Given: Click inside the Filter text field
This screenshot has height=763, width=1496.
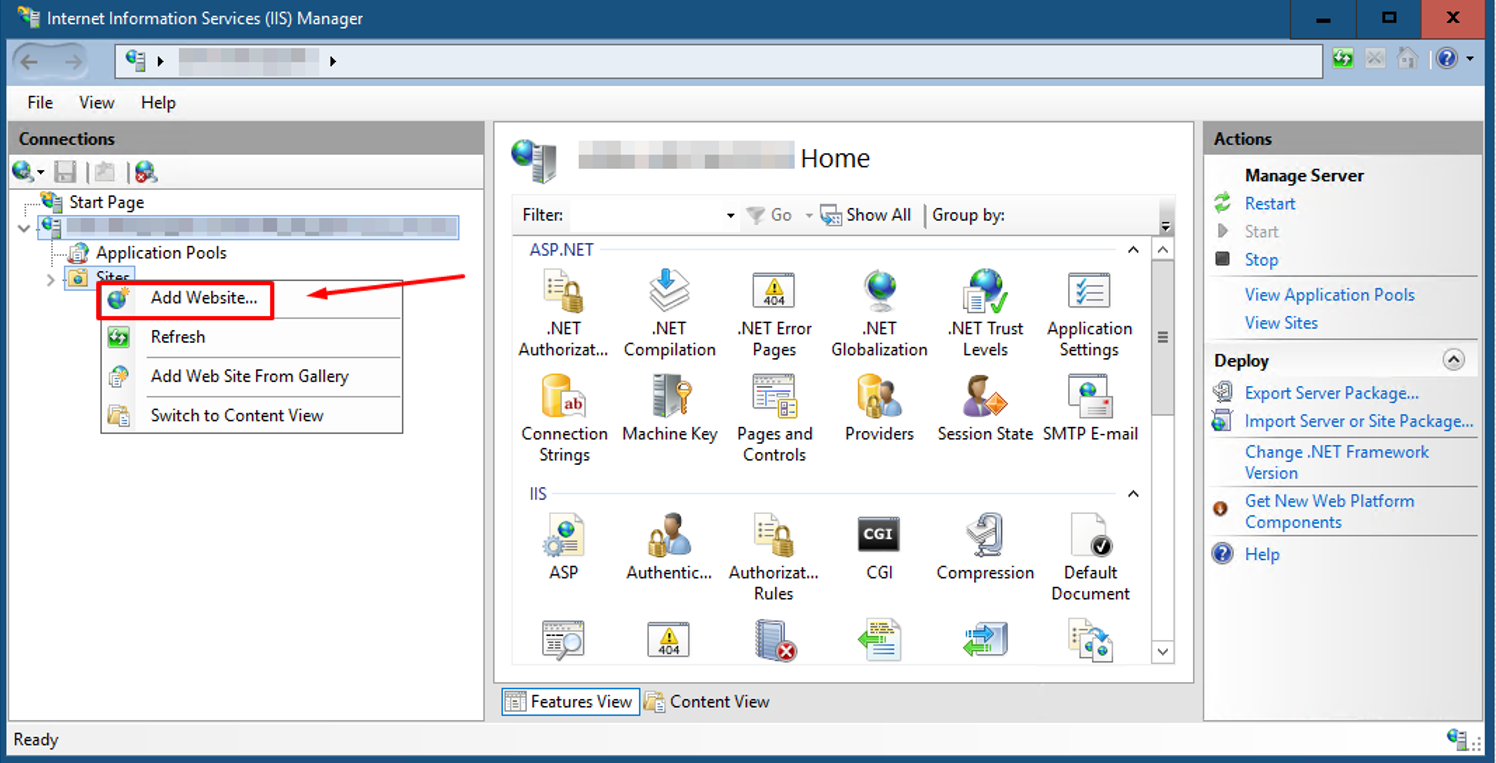Looking at the screenshot, I should (x=645, y=215).
